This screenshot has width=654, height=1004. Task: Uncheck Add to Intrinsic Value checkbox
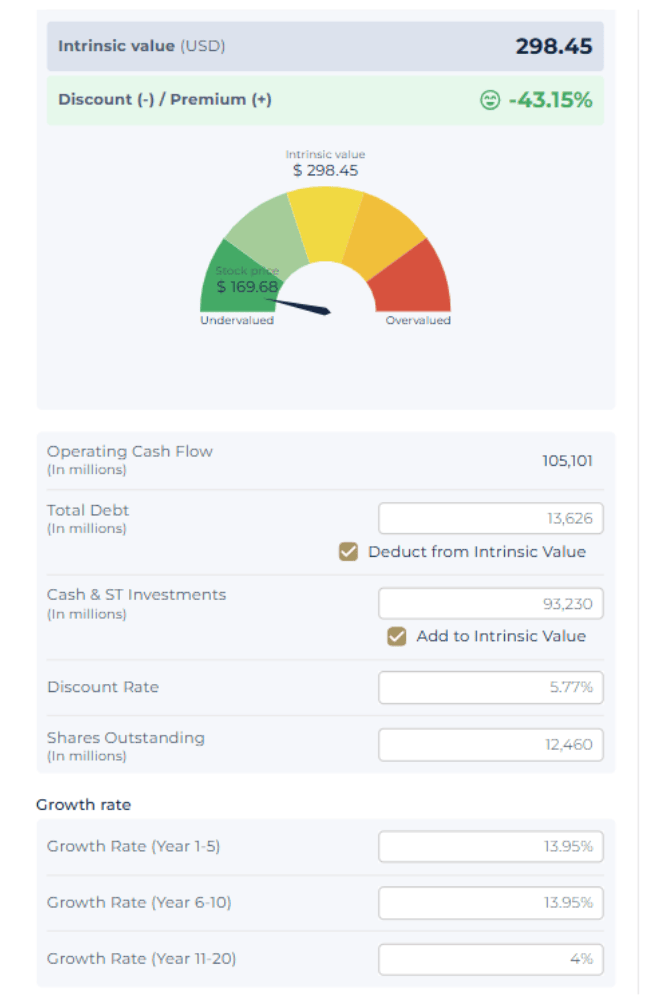[x=397, y=636]
